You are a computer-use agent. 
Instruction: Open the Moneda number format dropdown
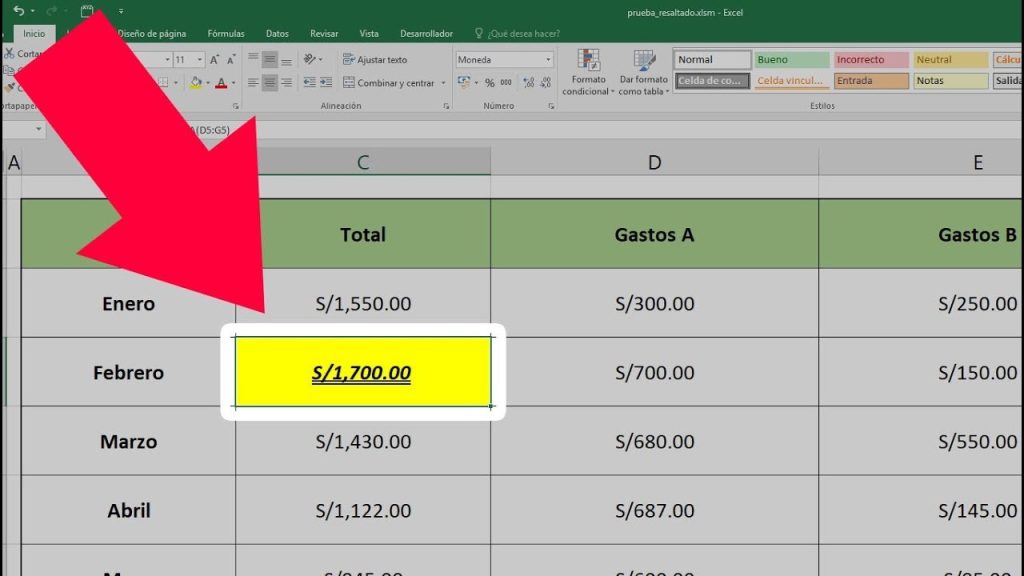[550, 60]
